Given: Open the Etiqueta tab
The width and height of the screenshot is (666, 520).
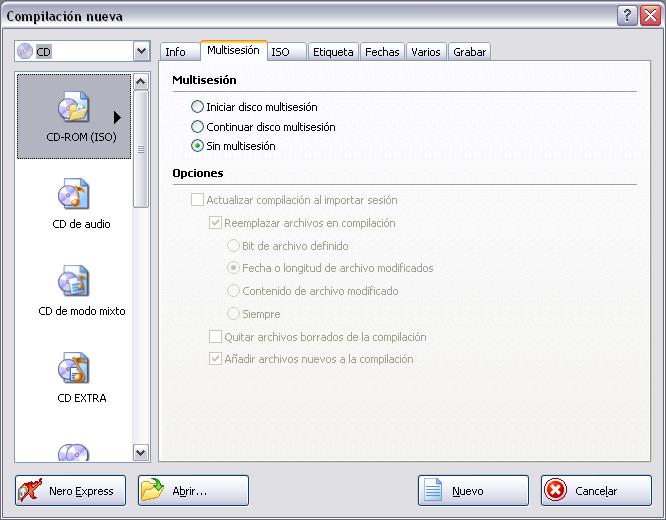Looking at the screenshot, I should tap(333, 52).
